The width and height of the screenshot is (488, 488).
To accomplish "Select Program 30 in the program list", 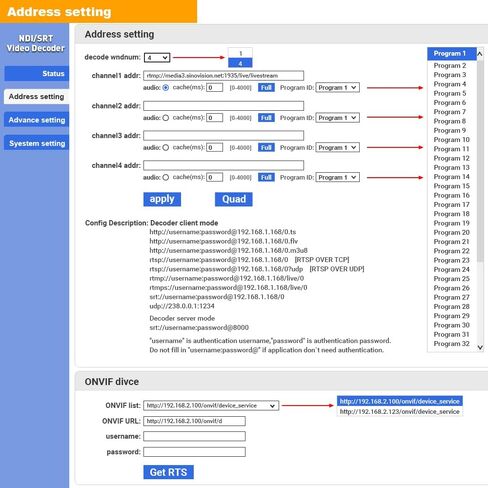I will point(452,325).
